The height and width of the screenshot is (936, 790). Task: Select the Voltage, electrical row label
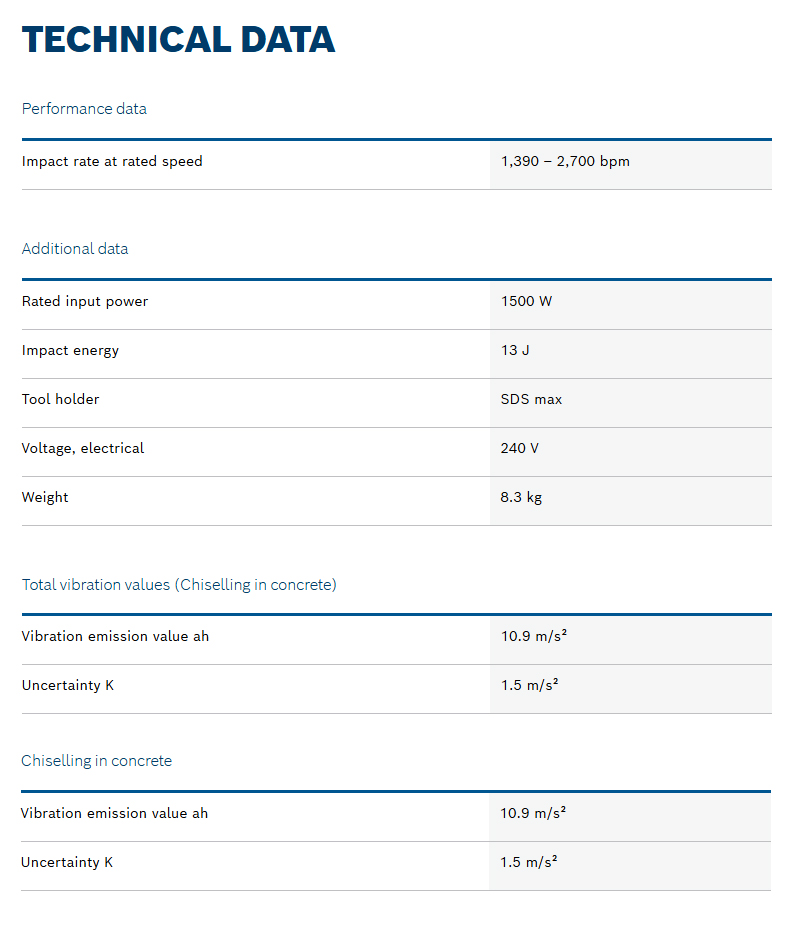(x=83, y=448)
